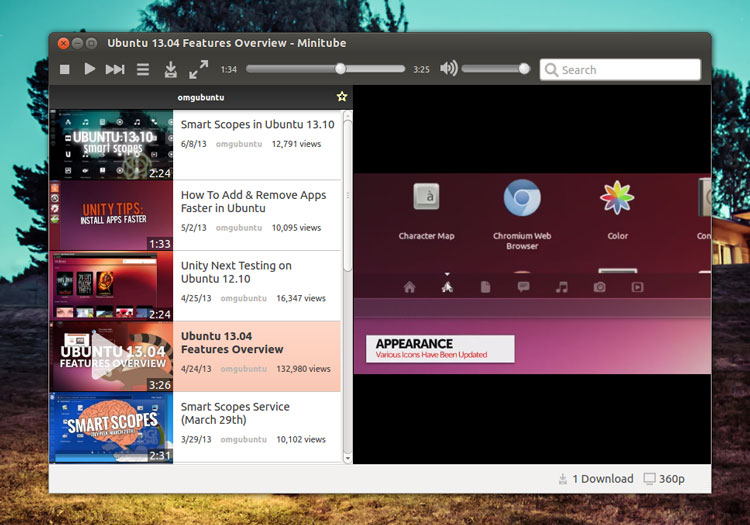Maximize the Minitube window
Viewport: 750px width, 525px height.
click(91, 44)
